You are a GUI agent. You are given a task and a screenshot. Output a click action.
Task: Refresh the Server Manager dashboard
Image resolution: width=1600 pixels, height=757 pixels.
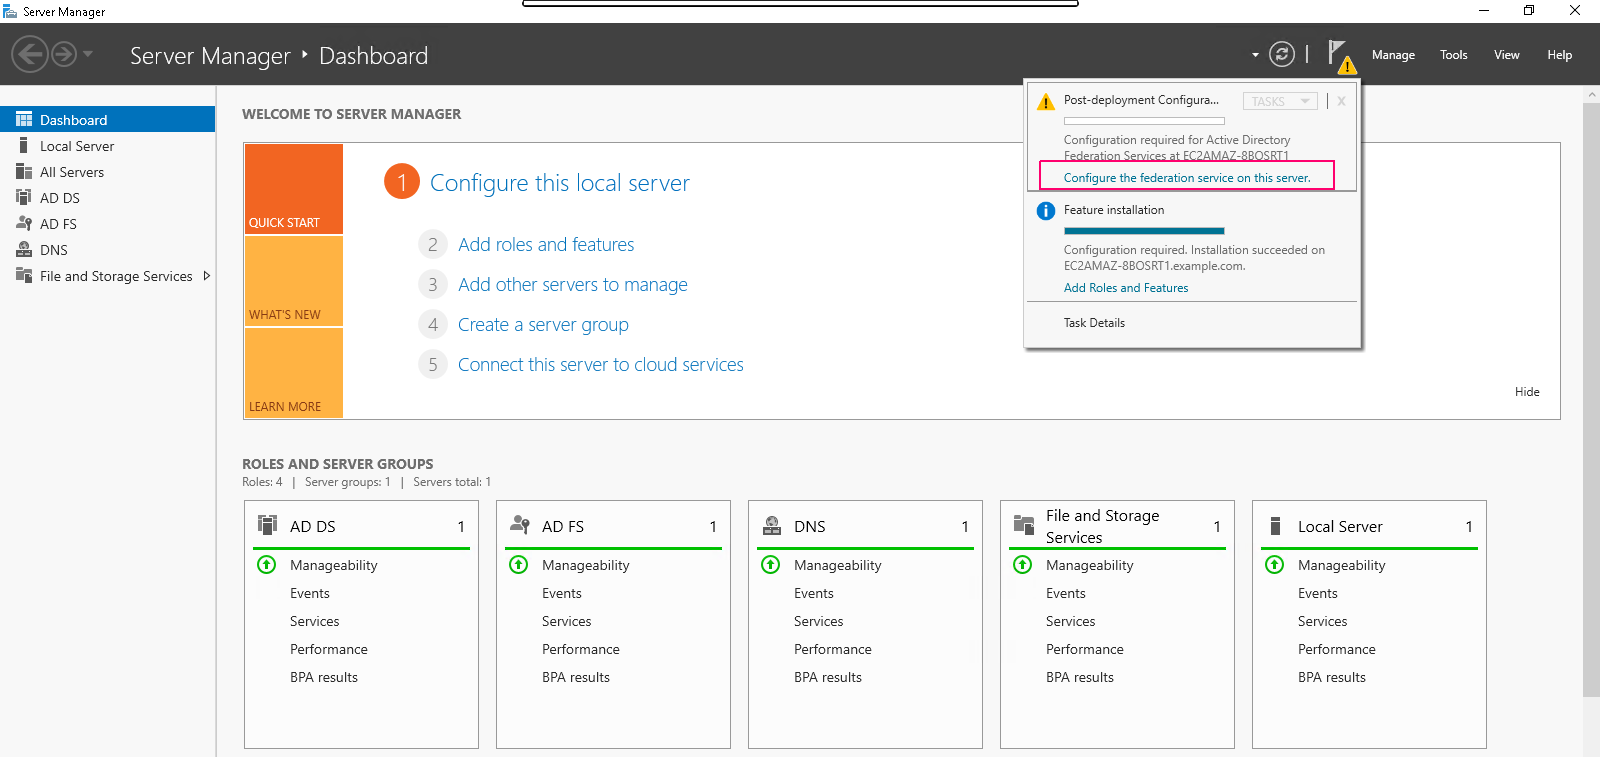point(1282,54)
